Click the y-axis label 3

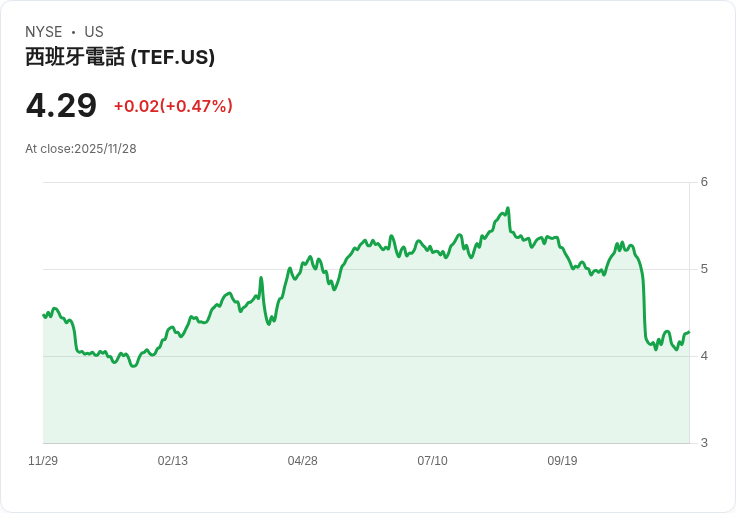[704, 443]
